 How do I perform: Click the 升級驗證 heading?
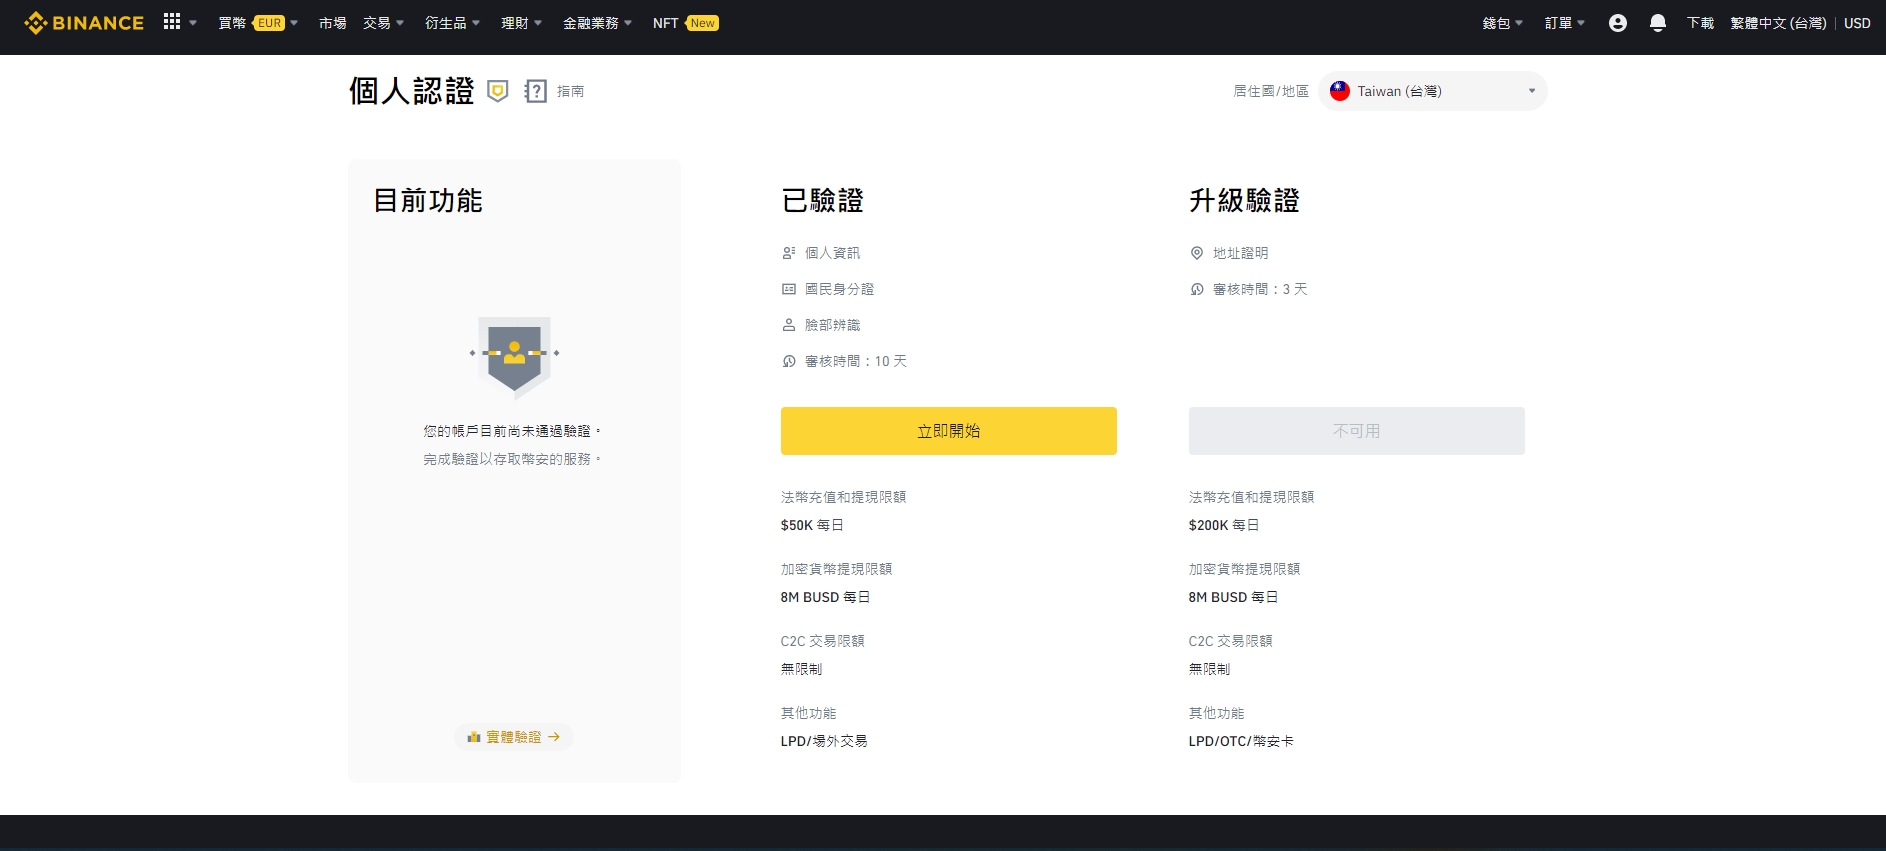click(x=1244, y=201)
